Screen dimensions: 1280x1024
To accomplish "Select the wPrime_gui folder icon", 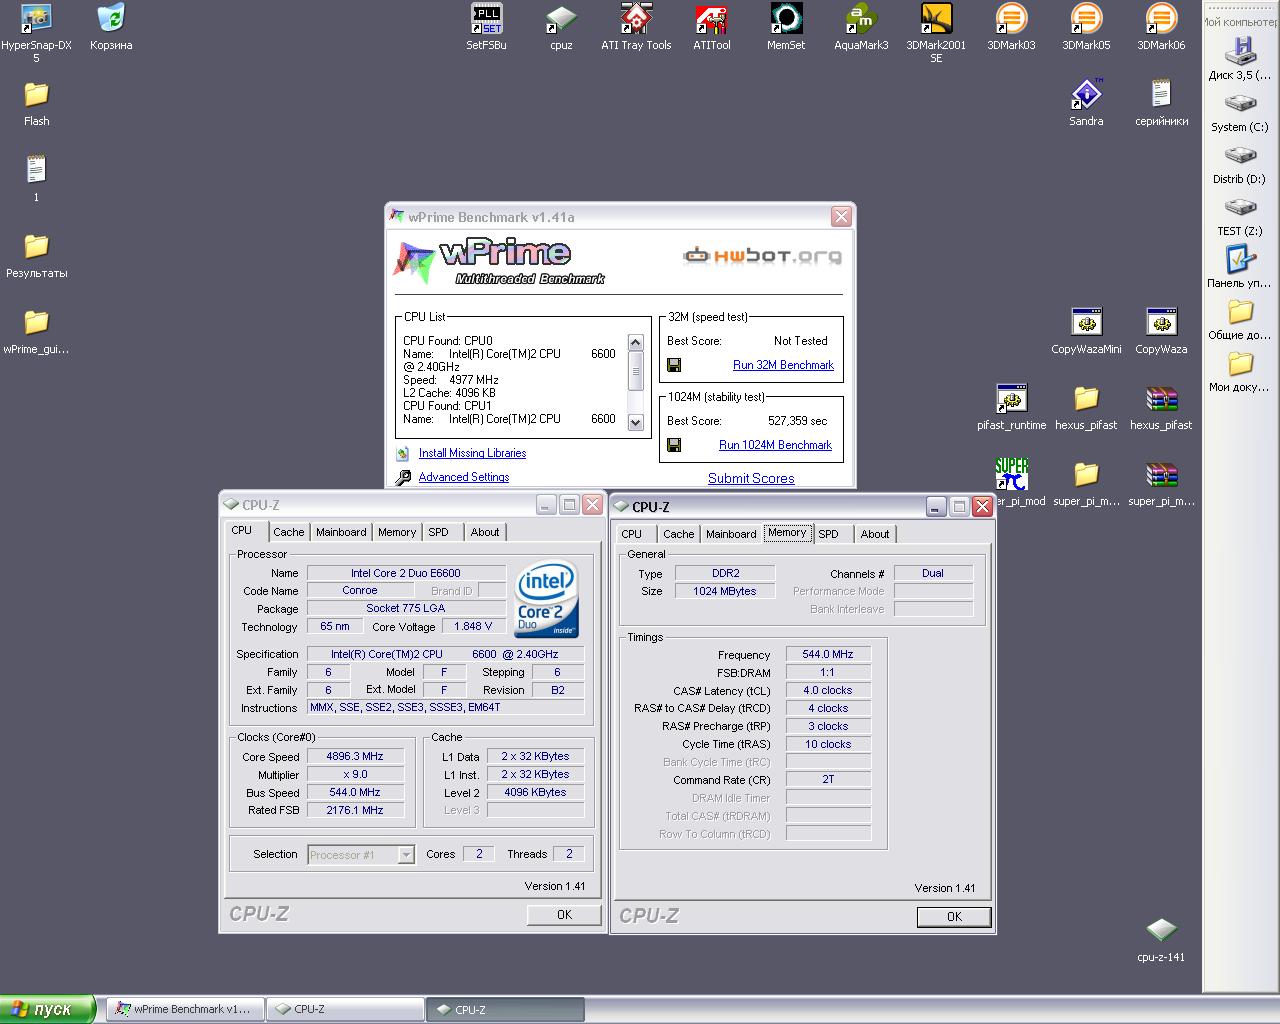I will [x=36, y=322].
